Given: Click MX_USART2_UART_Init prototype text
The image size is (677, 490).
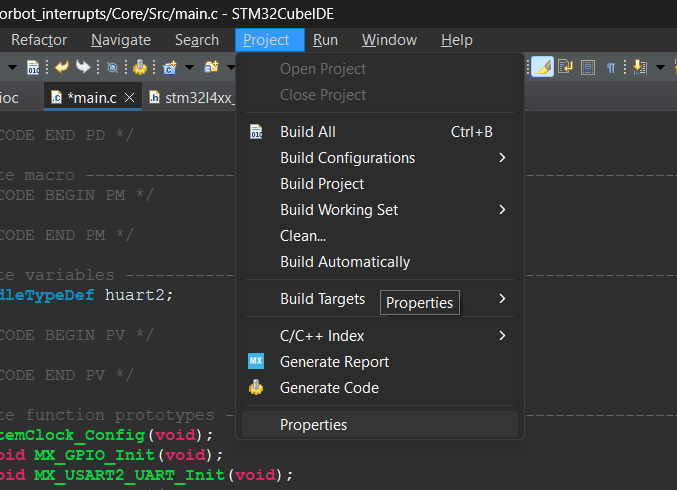Looking at the screenshot, I should tap(130, 475).
